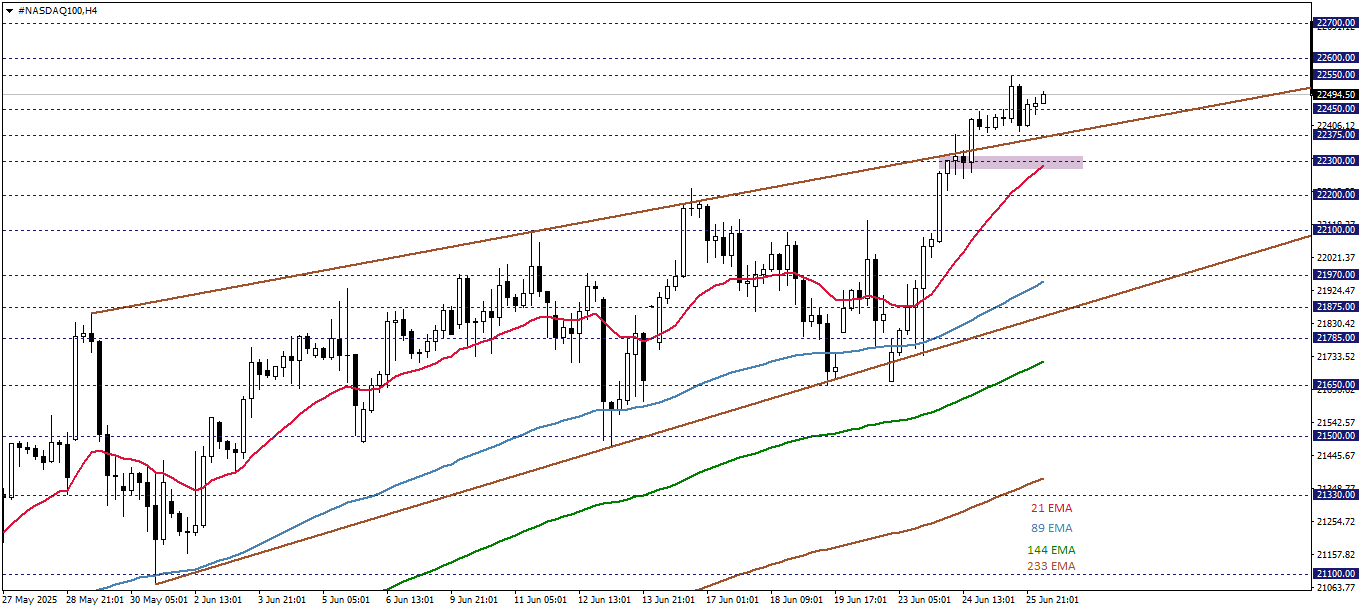The image size is (1362, 611).
Task: Click the 22100.00 price level label
Action: pyautogui.click(x=1336, y=231)
